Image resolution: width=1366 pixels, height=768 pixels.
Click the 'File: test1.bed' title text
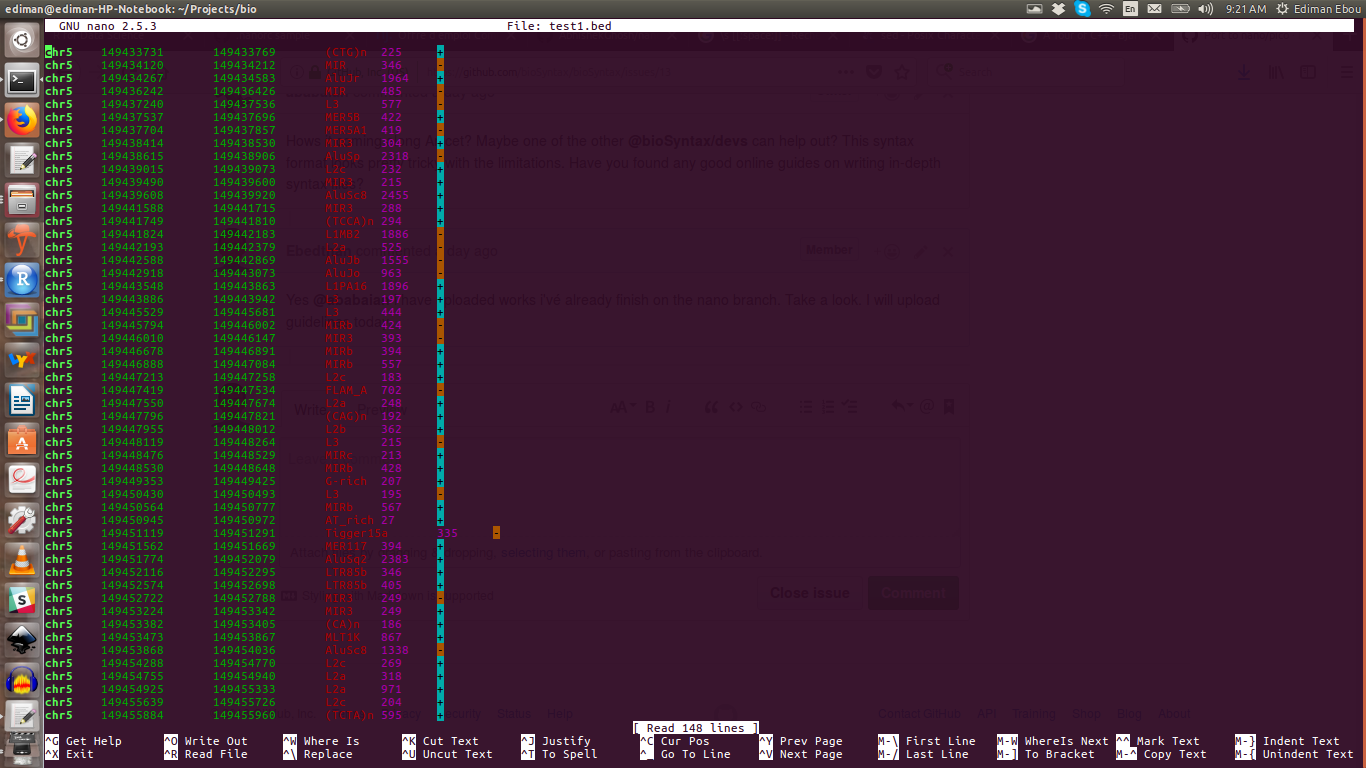[559, 26]
